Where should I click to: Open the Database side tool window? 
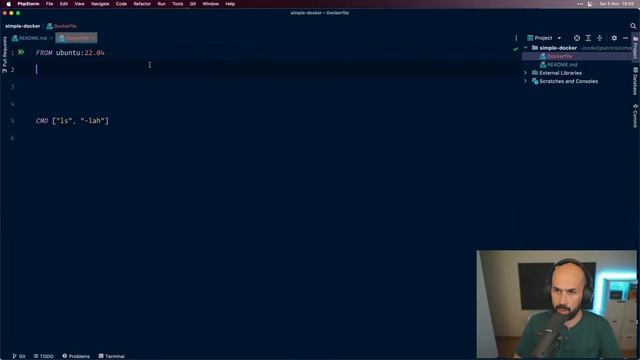tap(635, 81)
